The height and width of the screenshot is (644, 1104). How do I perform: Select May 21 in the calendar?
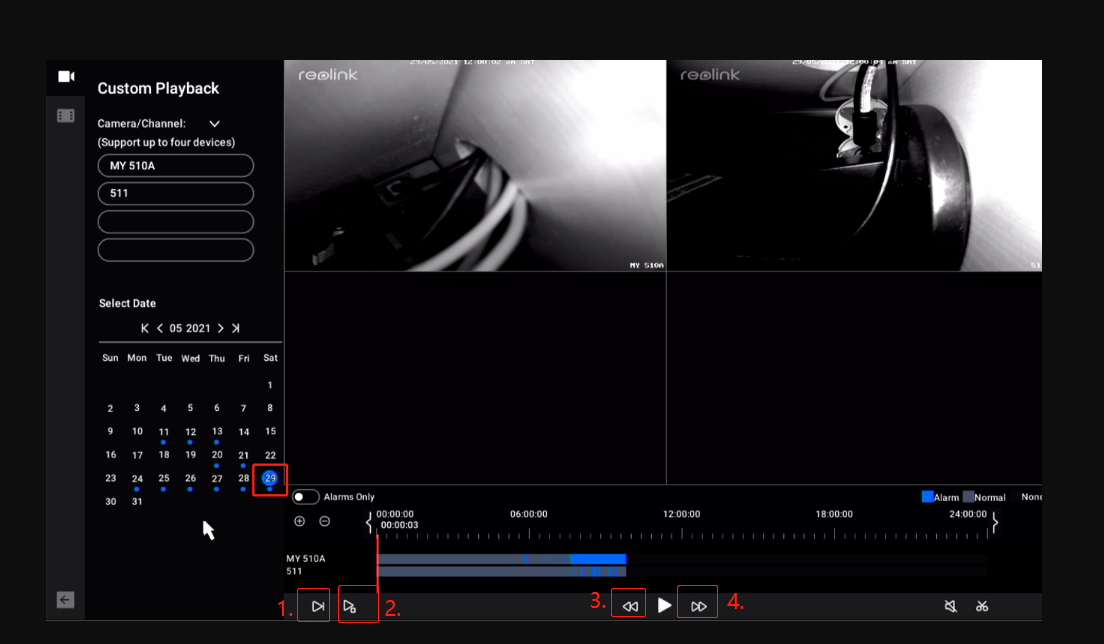coord(244,455)
